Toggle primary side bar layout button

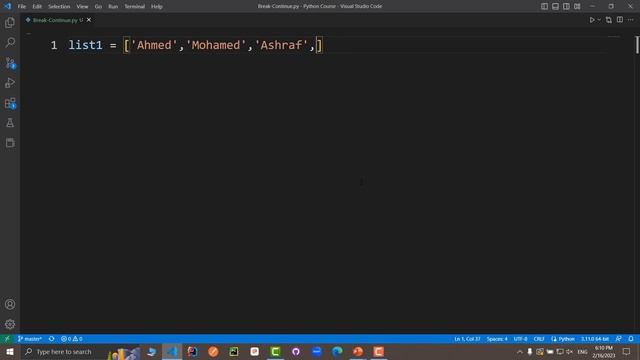coord(544,6)
